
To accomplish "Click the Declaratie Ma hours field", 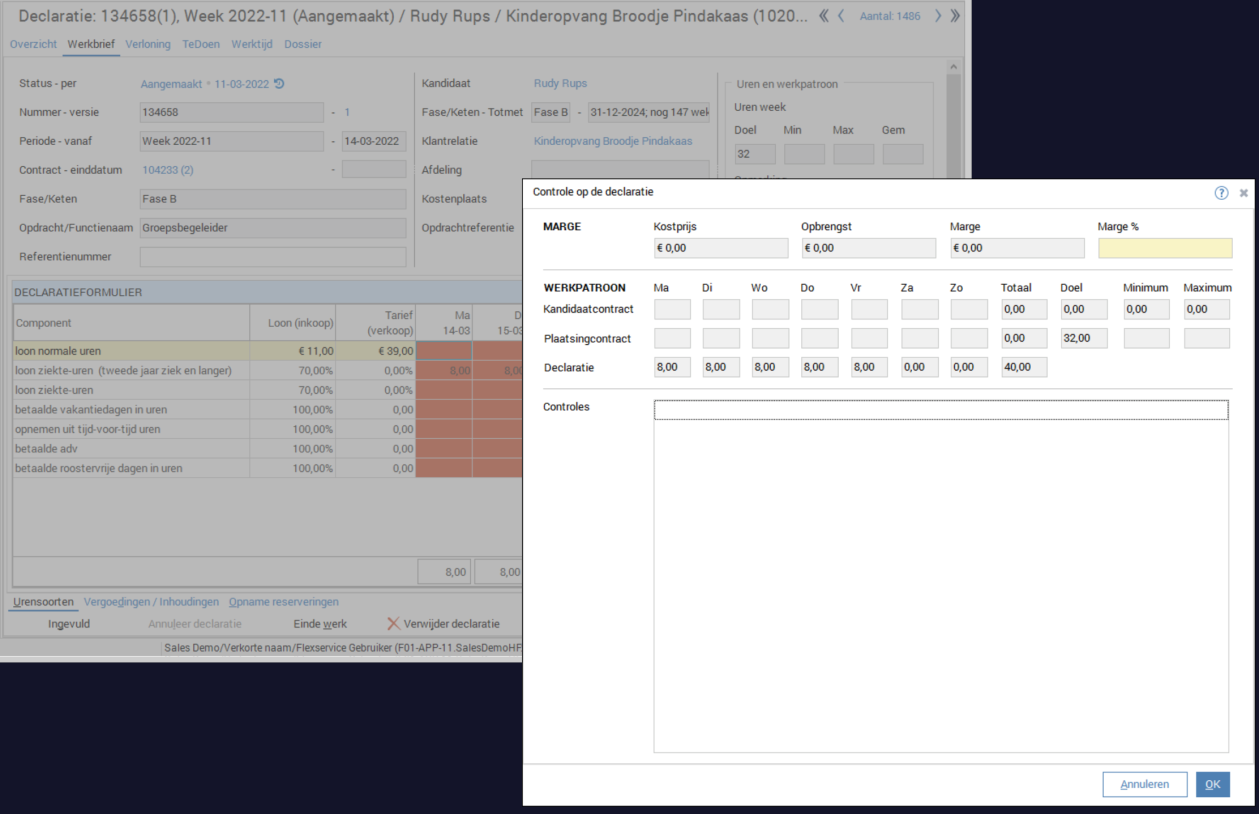I will pyautogui.click(x=672, y=367).
